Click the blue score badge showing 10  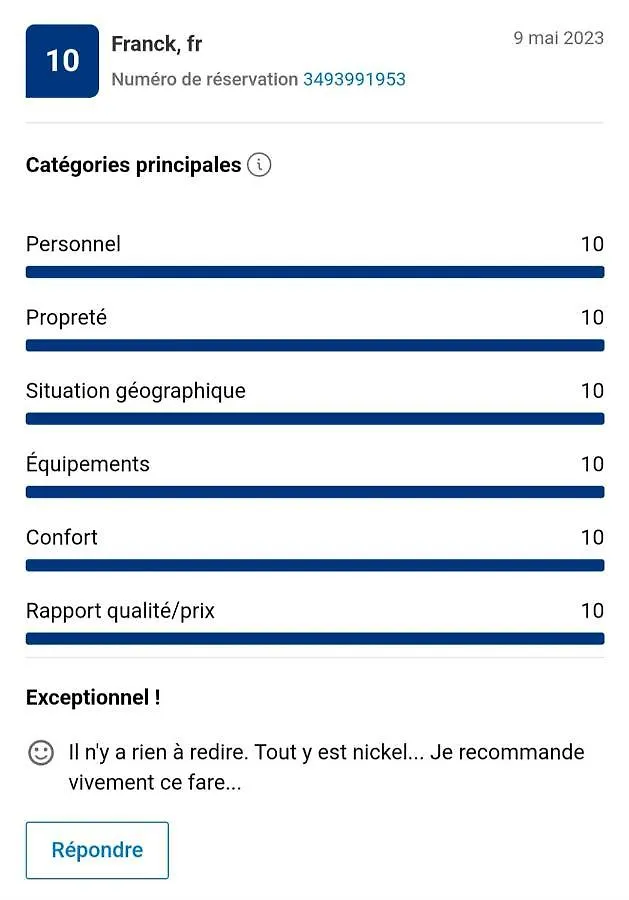62,61
